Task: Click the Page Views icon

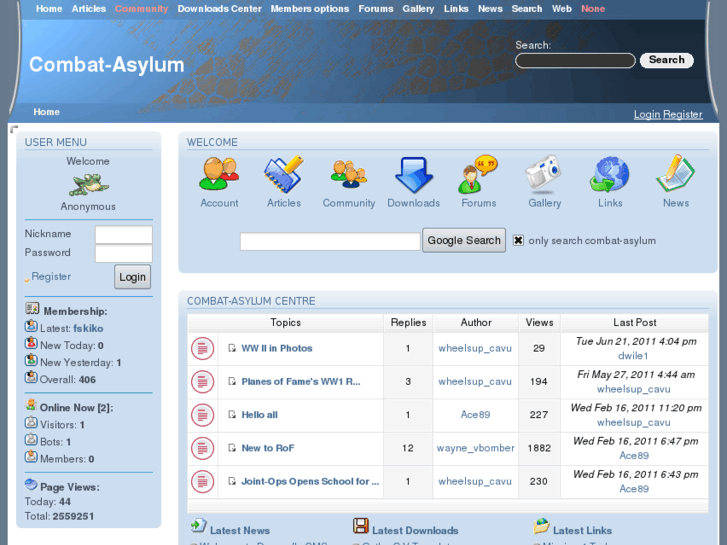Action: click(31, 485)
